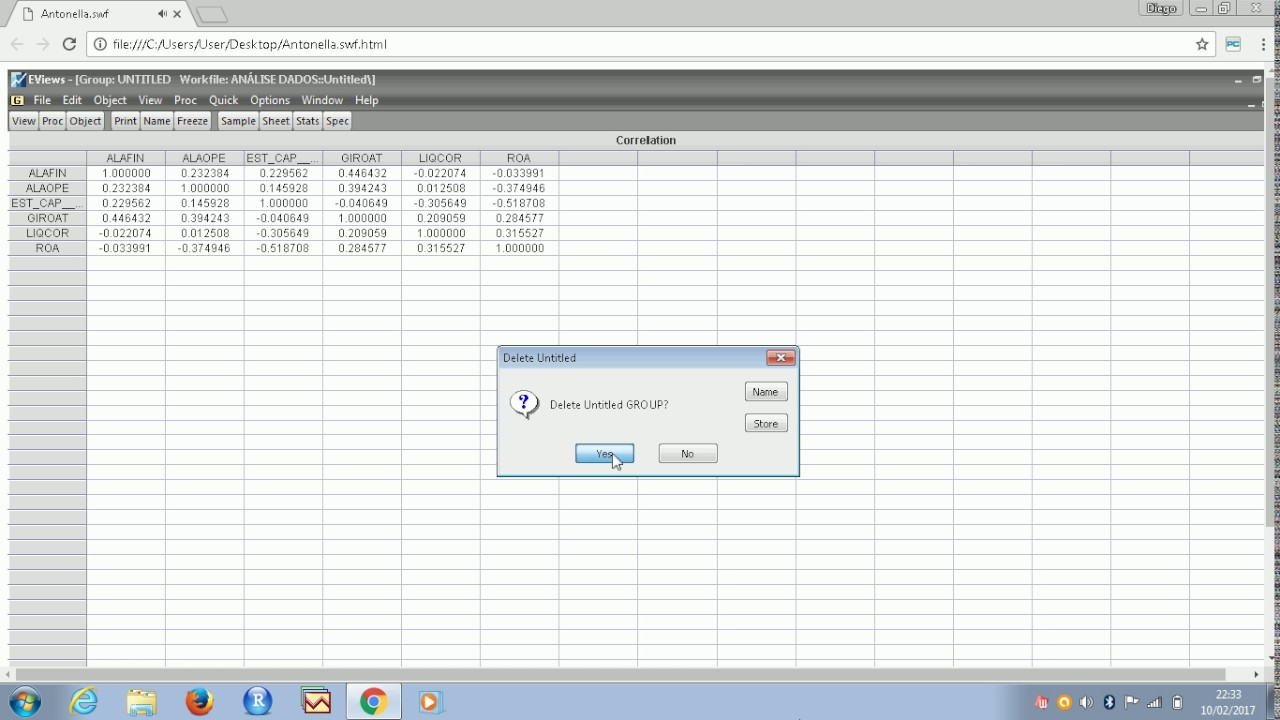
Task: Click the EViews application logo icon
Action: [x=18, y=80]
